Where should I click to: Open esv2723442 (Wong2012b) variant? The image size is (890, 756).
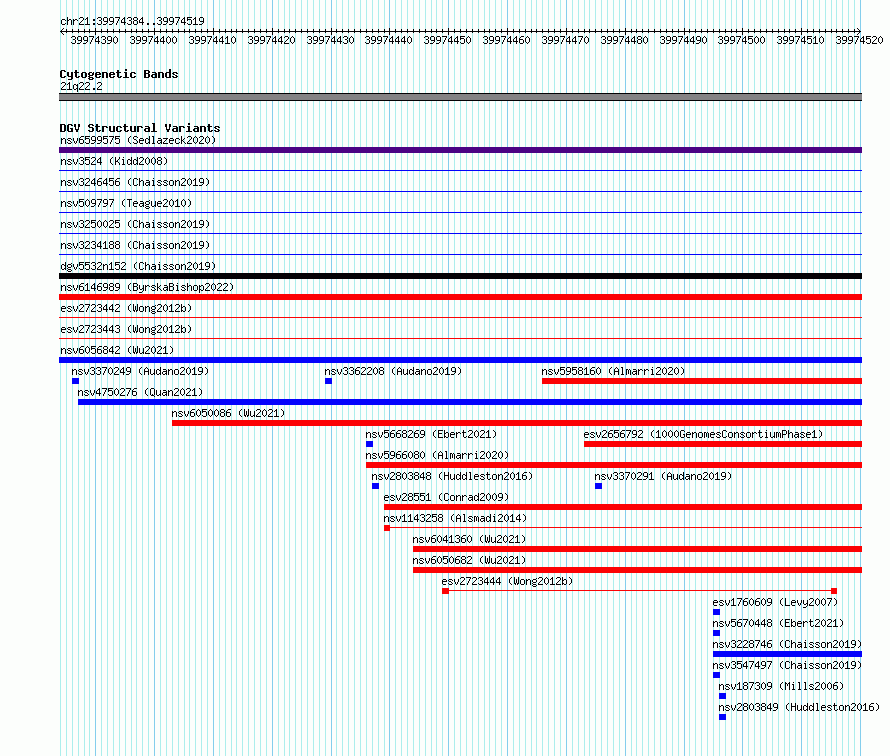(x=126, y=308)
